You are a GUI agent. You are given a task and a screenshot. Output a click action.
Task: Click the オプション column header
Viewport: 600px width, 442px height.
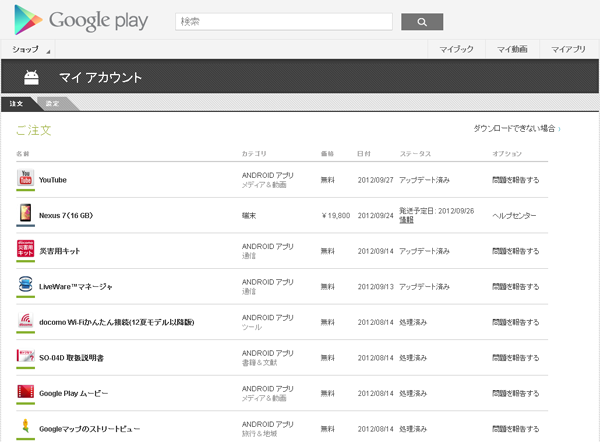tap(507, 153)
